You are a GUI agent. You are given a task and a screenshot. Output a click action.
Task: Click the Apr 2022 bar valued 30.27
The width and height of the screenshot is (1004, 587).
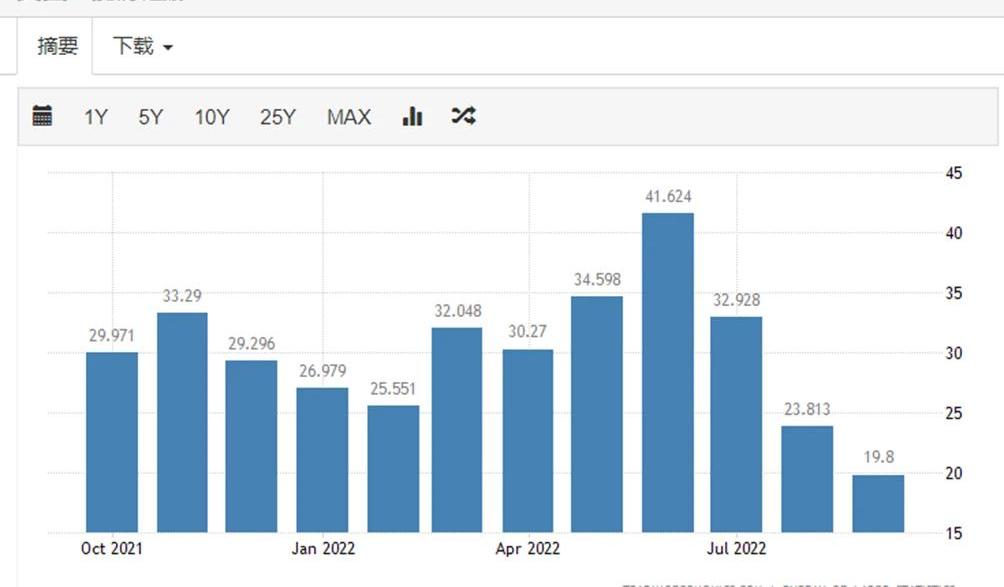[x=528, y=440]
